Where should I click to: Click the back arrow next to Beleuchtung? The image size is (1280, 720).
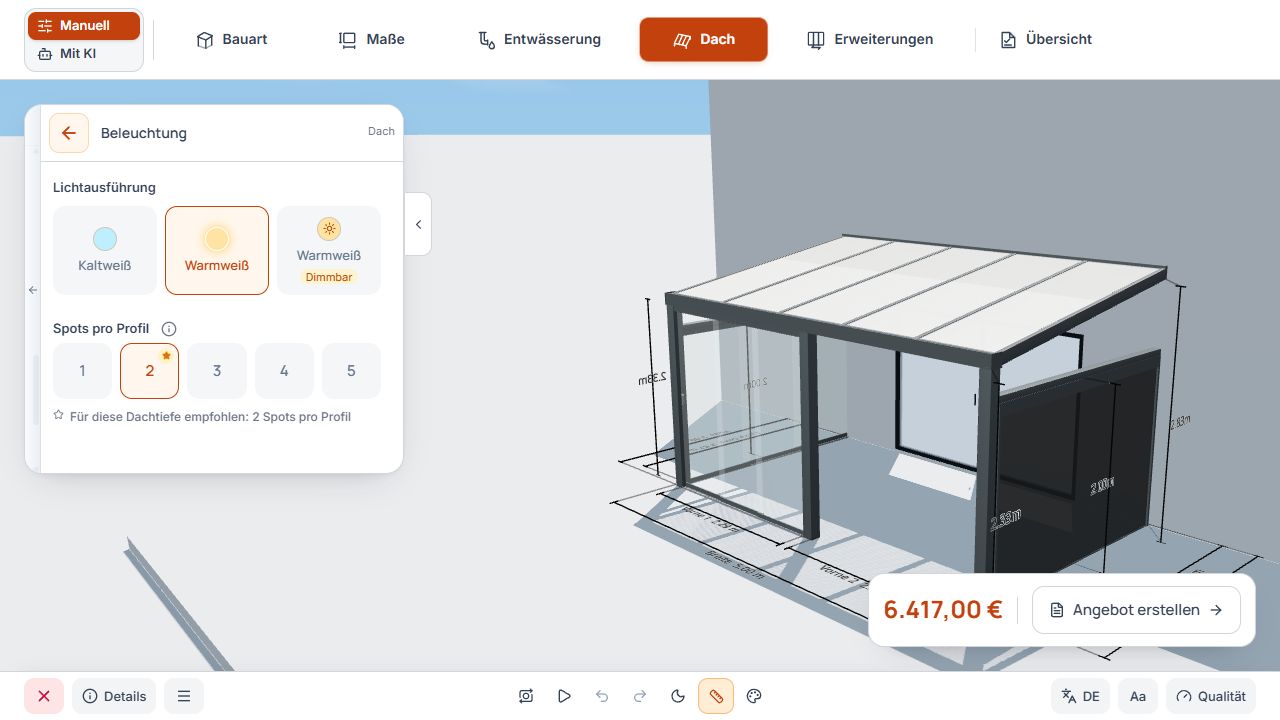69,133
